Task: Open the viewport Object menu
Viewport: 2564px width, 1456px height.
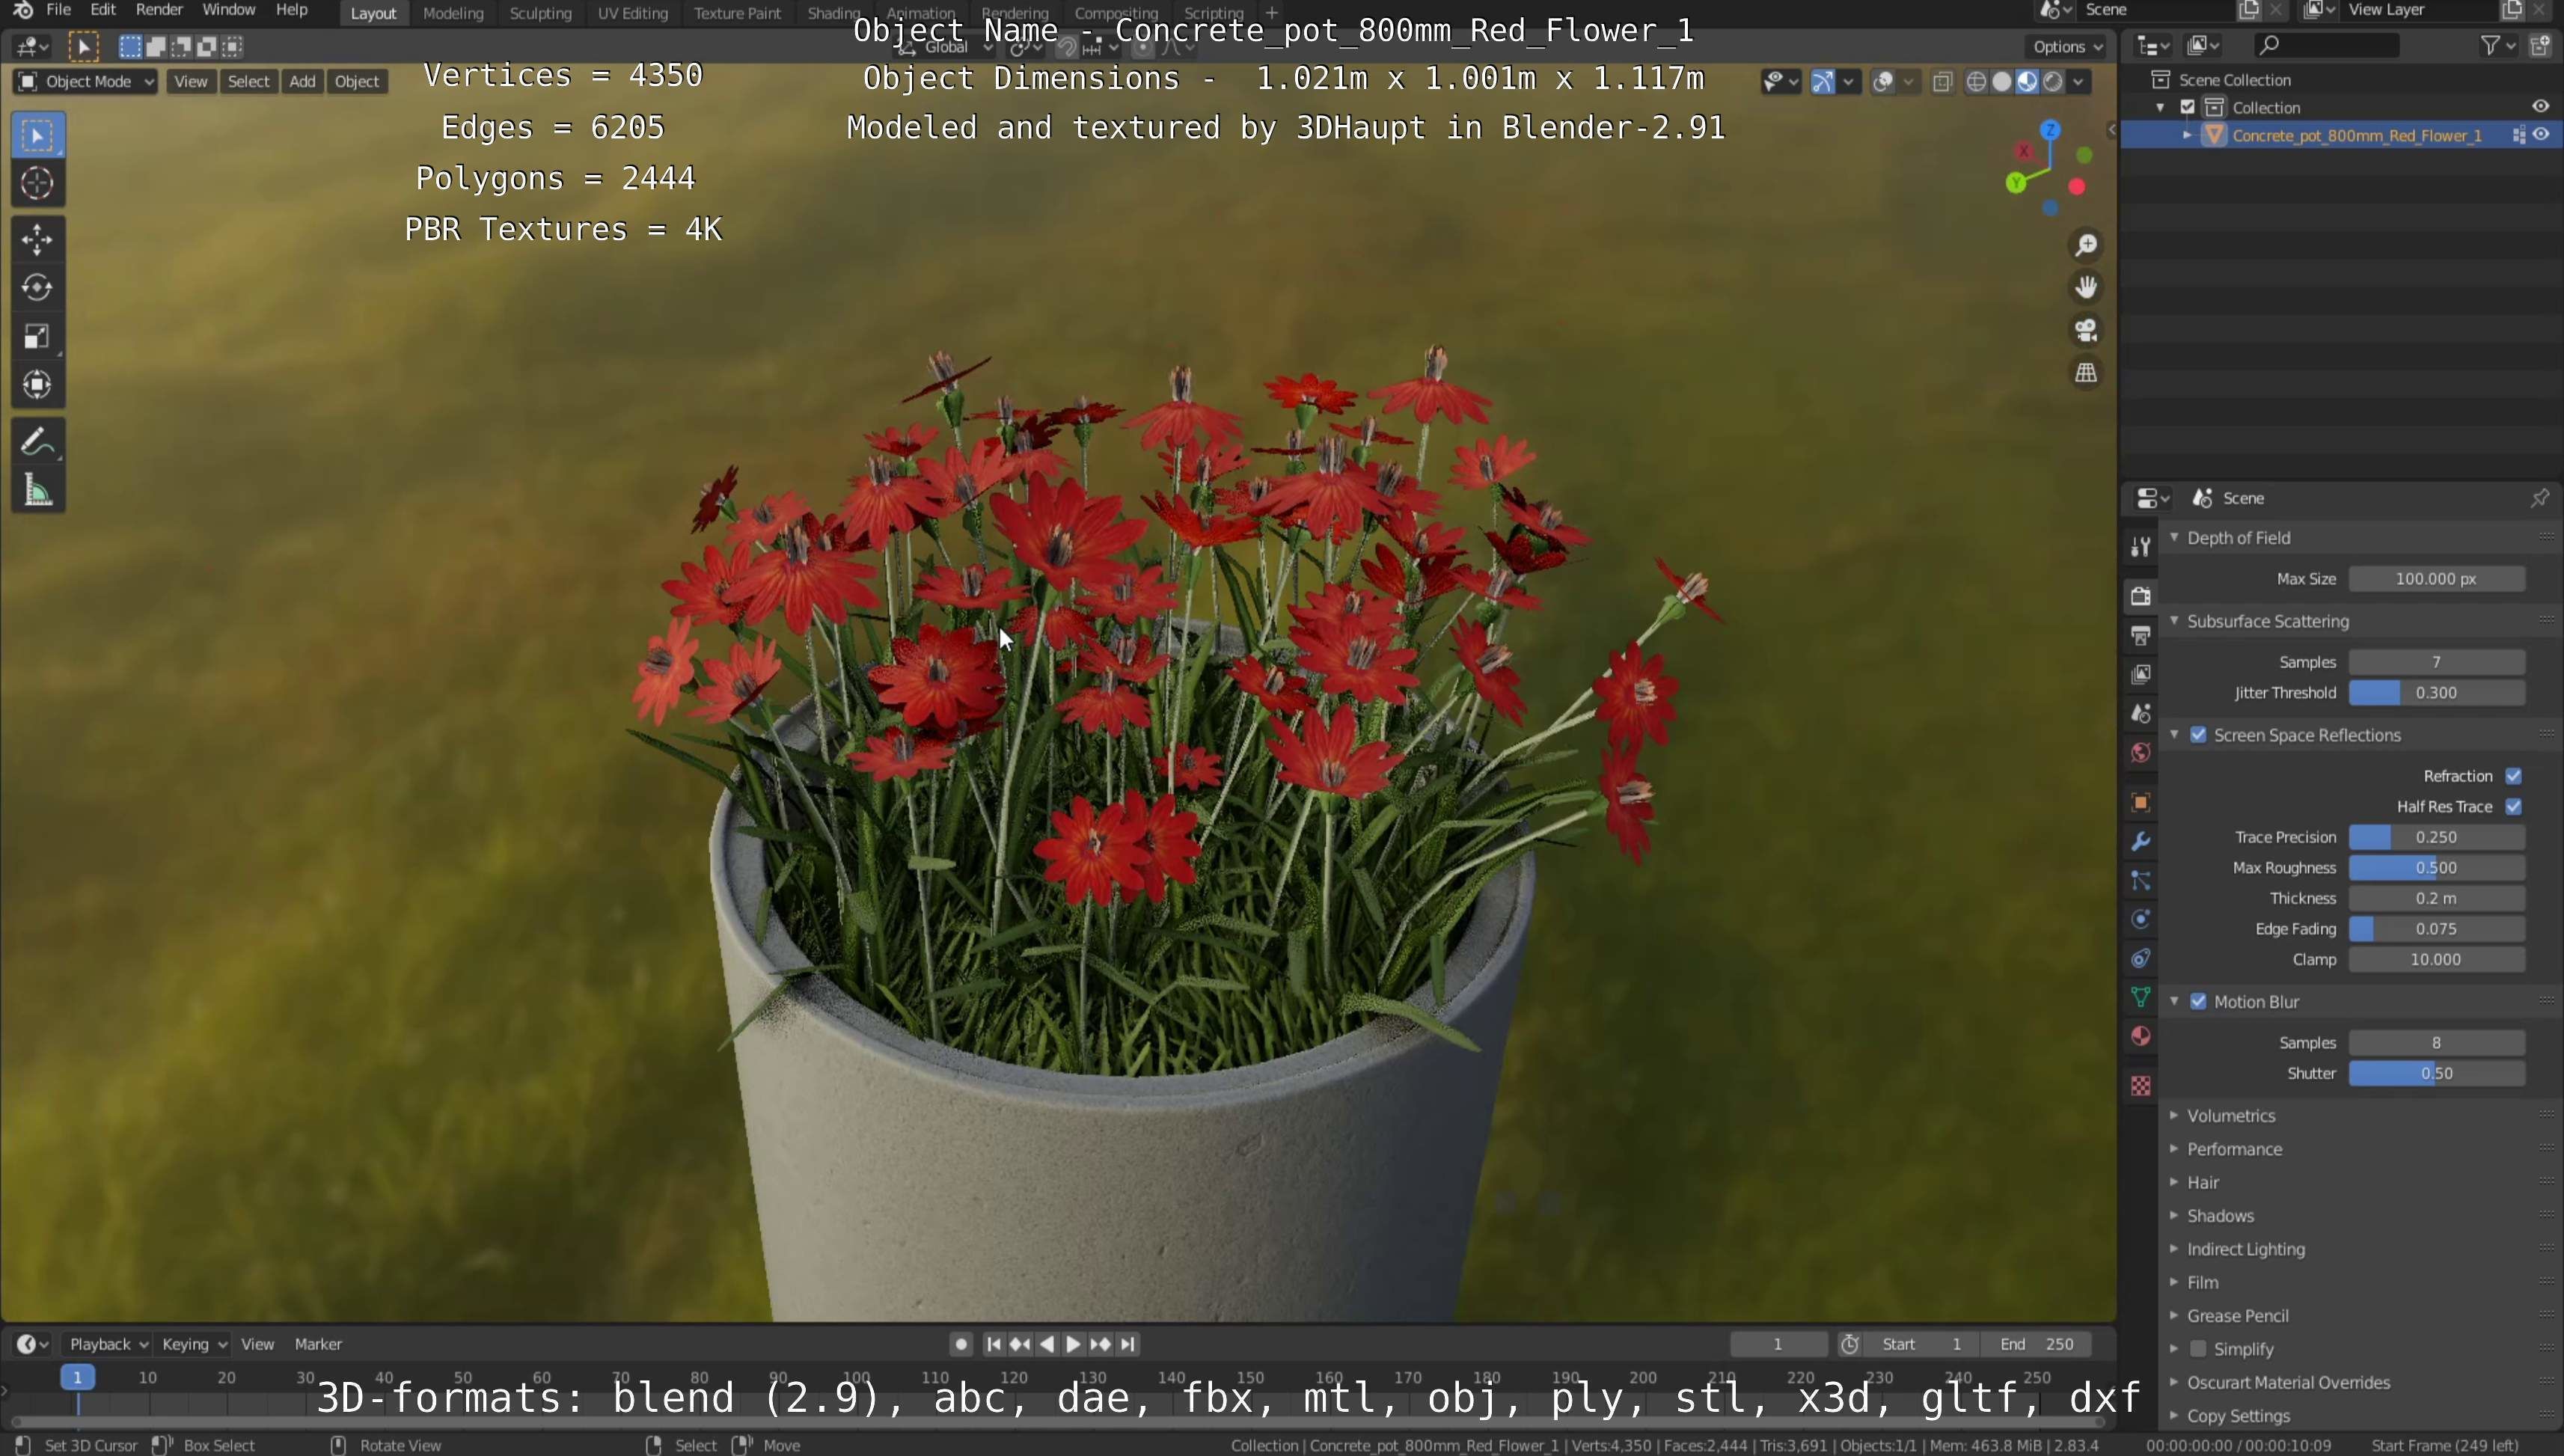Action: (357, 82)
